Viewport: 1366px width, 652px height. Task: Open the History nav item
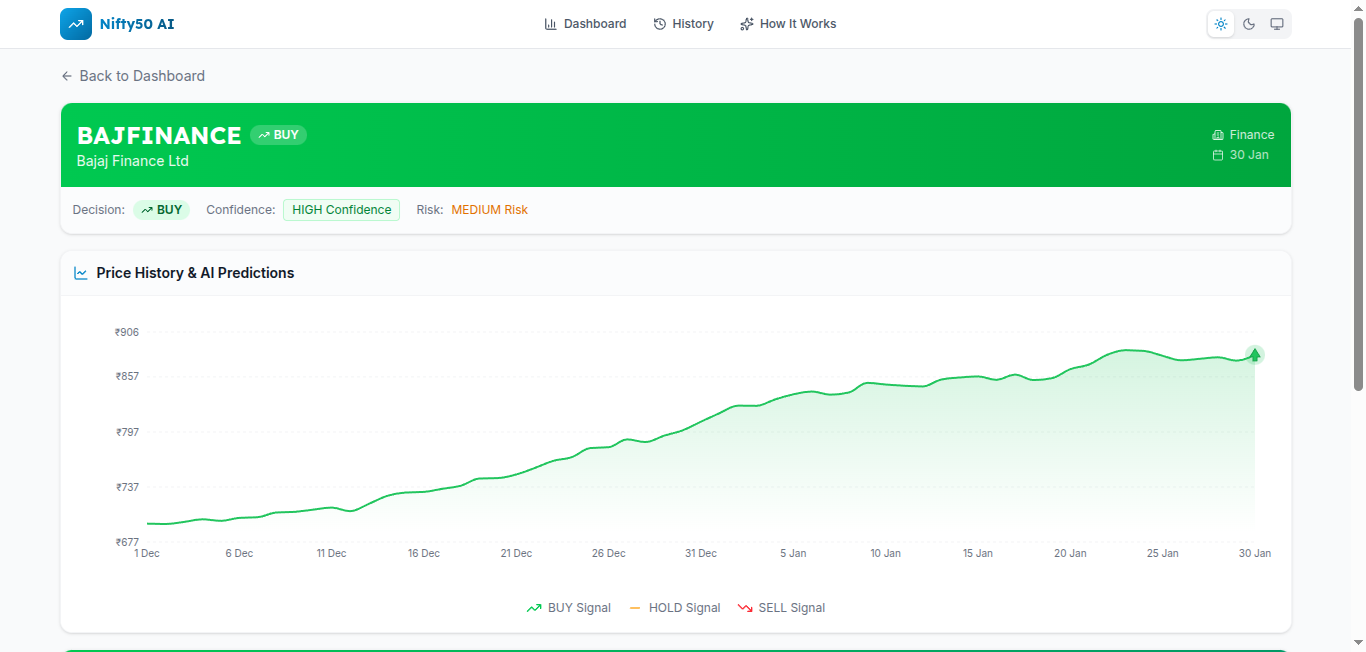[683, 24]
